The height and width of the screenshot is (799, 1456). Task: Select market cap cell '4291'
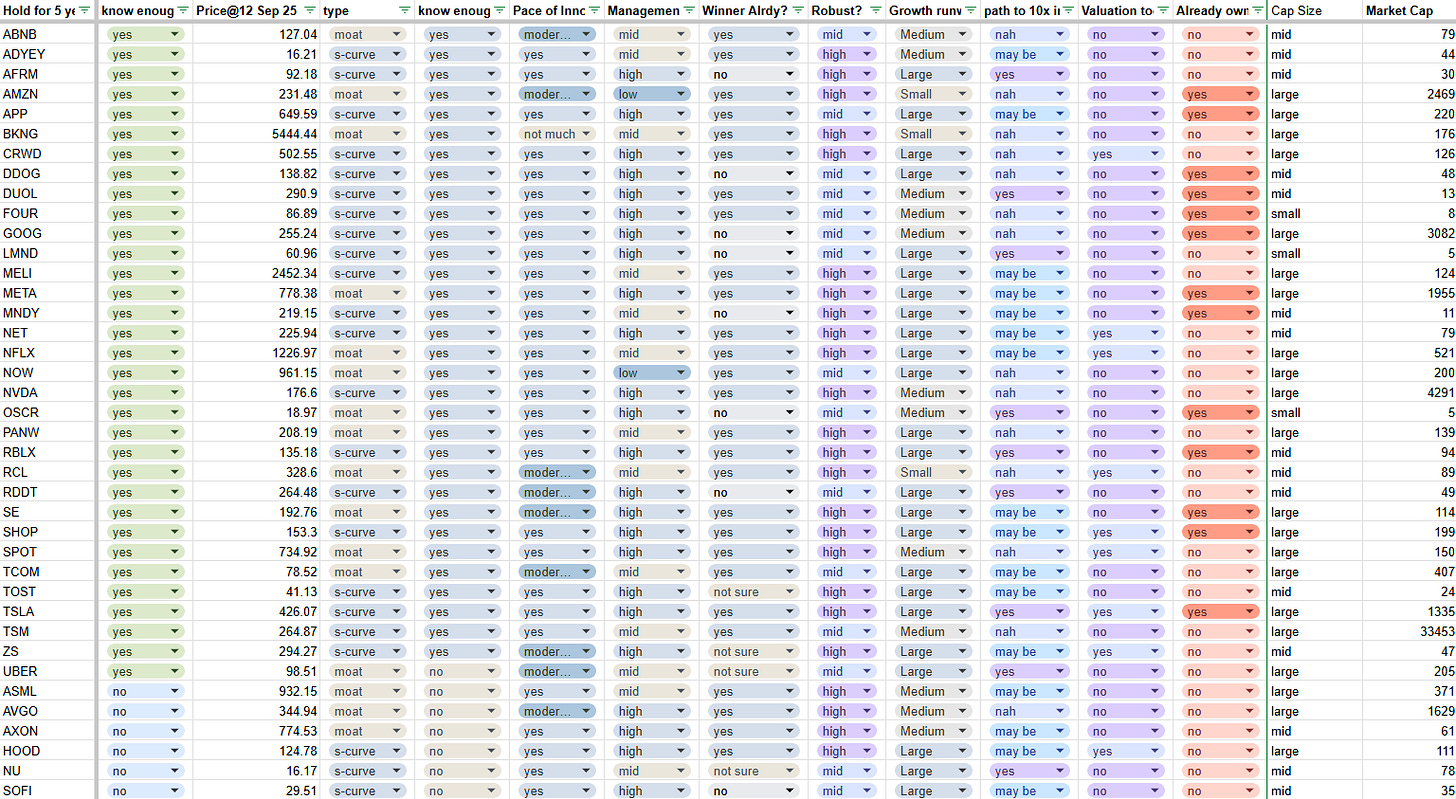coord(1409,393)
